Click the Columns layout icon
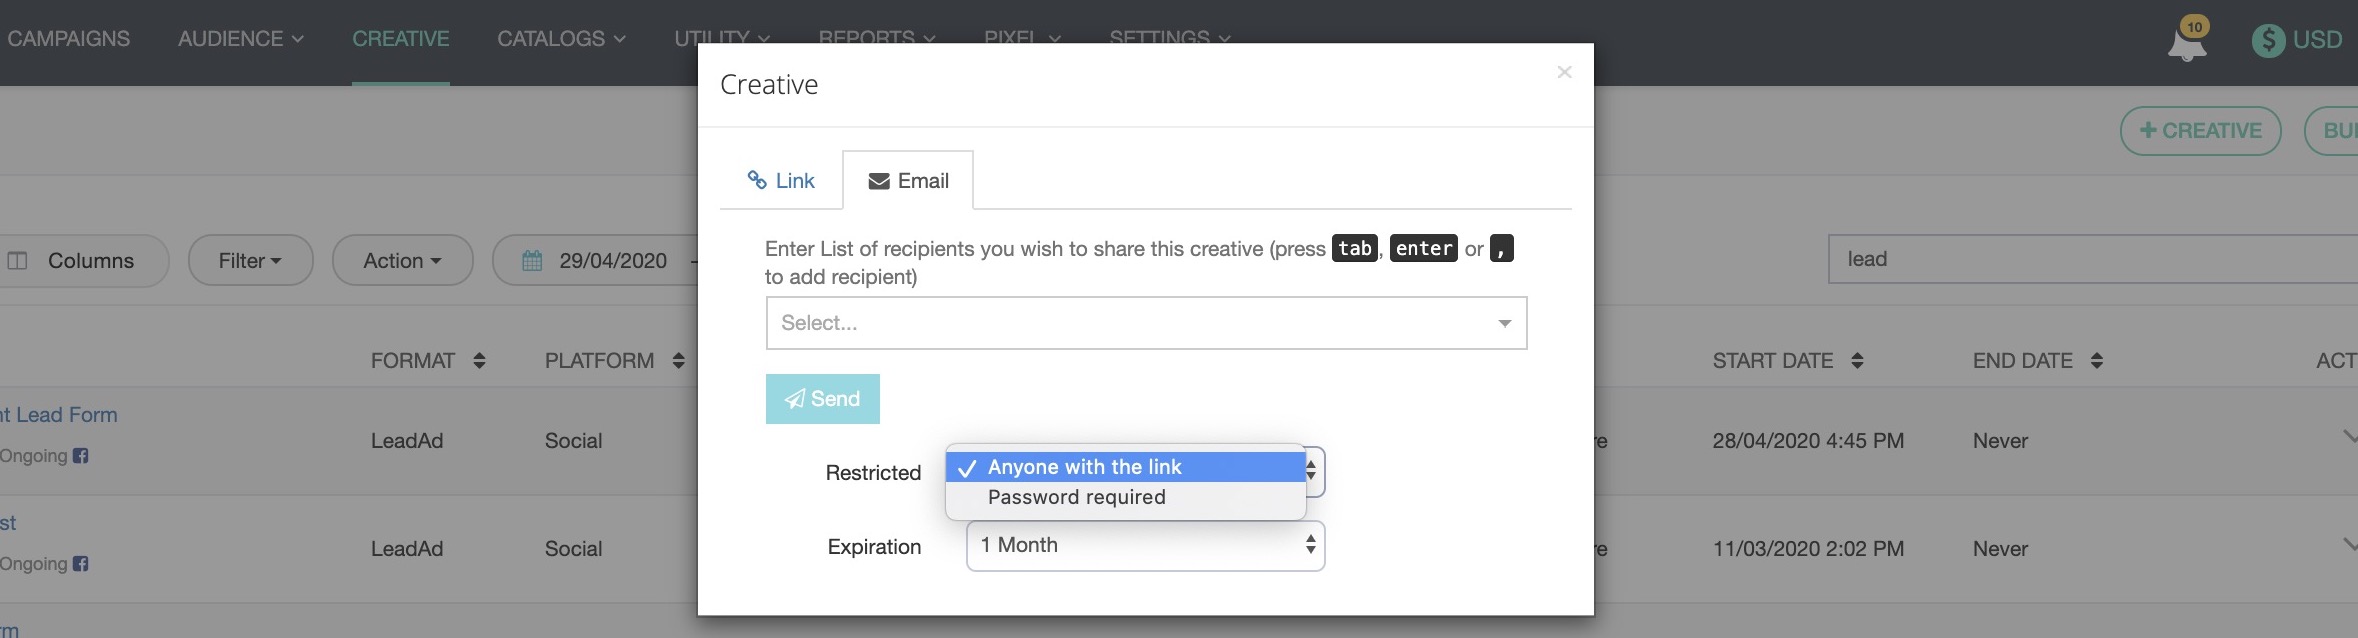This screenshot has height=638, width=2358. tap(18, 261)
